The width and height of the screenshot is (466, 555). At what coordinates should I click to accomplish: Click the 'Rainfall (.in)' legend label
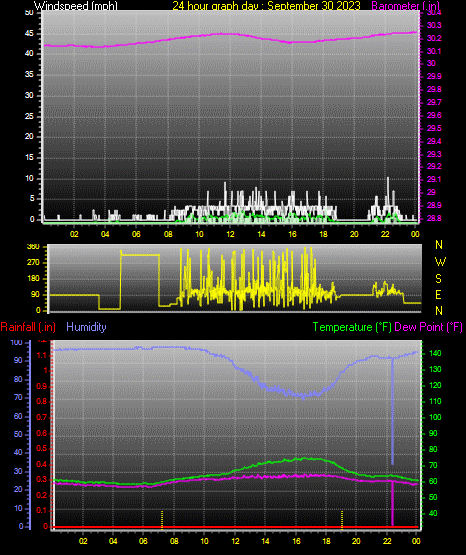click(28, 327)
